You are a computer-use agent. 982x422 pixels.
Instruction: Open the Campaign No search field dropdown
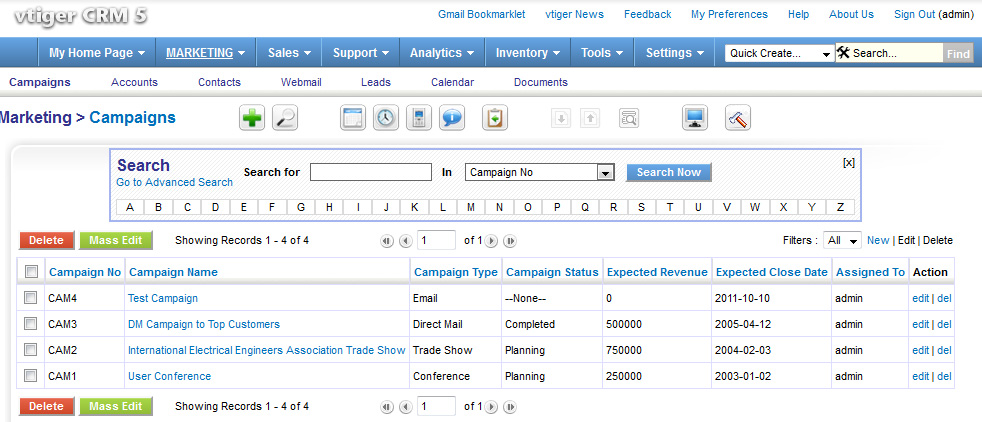click(x=540, y=172)
